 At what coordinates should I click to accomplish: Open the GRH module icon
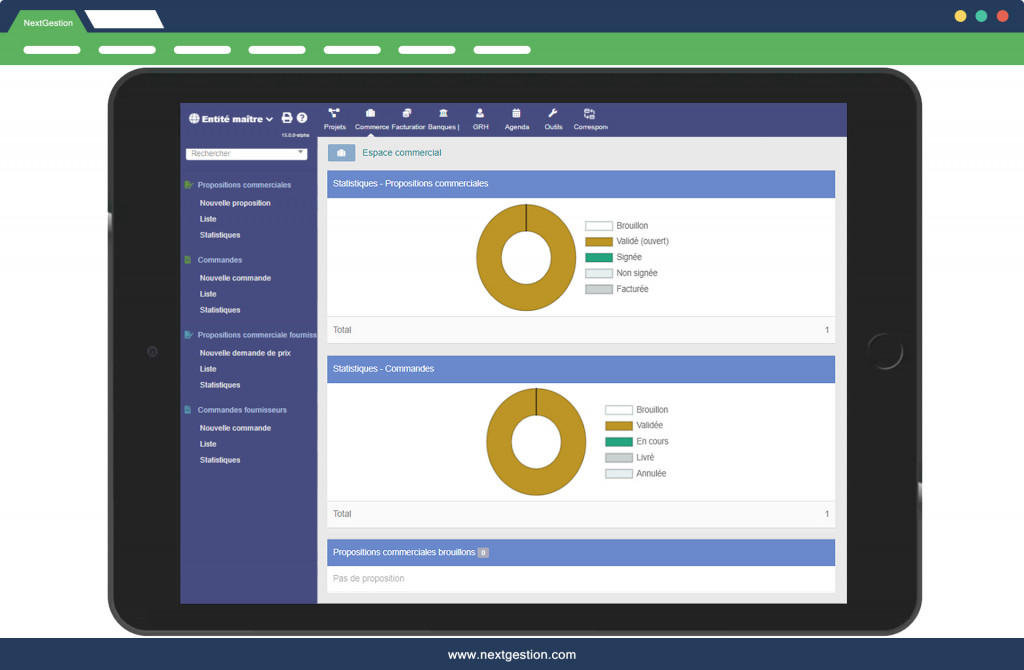click(x=480, y=114)
